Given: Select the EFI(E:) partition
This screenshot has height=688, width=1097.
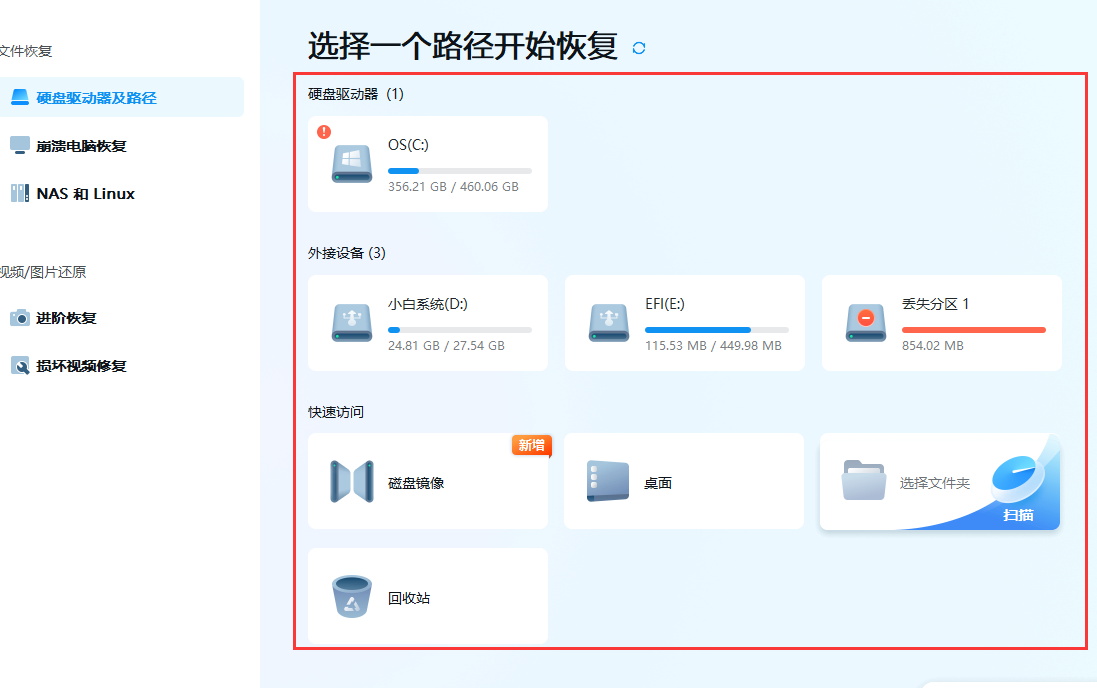Looking at the screenshot, I should [684, 322].
